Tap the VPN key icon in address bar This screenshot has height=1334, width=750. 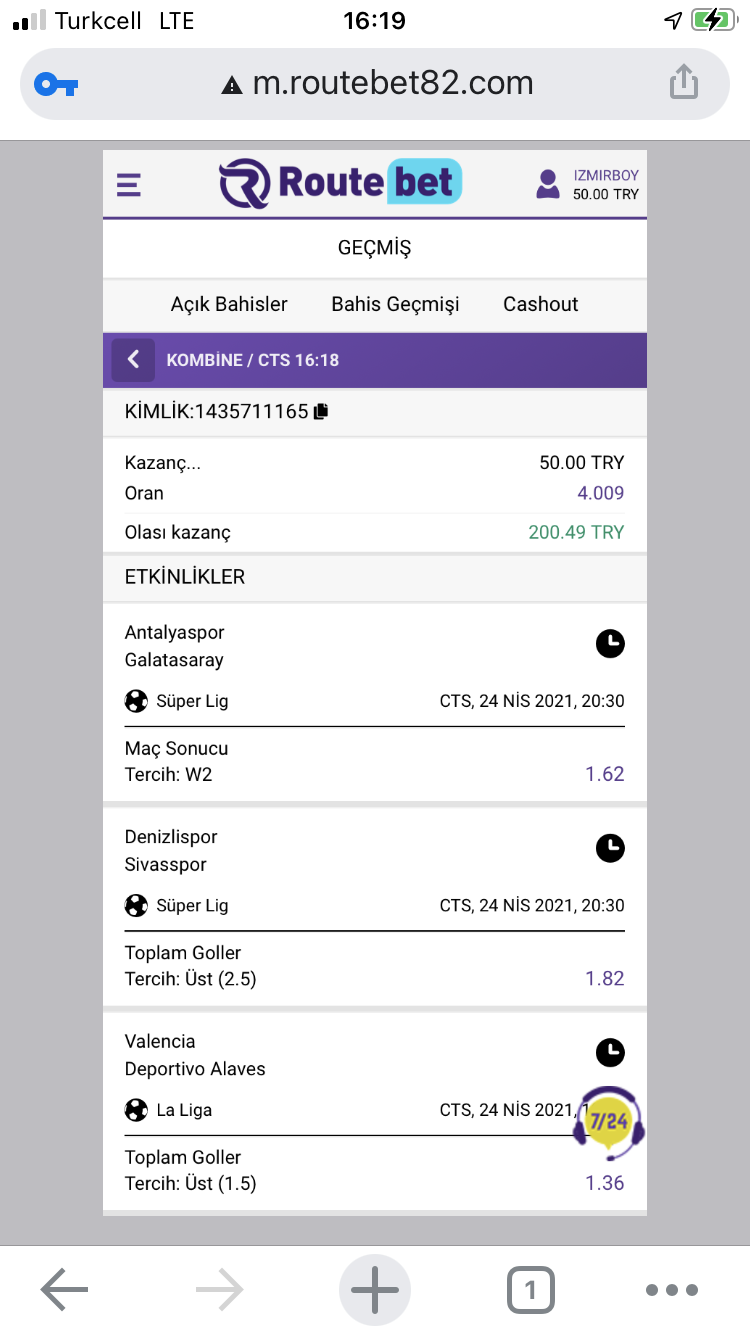point(56,85)
